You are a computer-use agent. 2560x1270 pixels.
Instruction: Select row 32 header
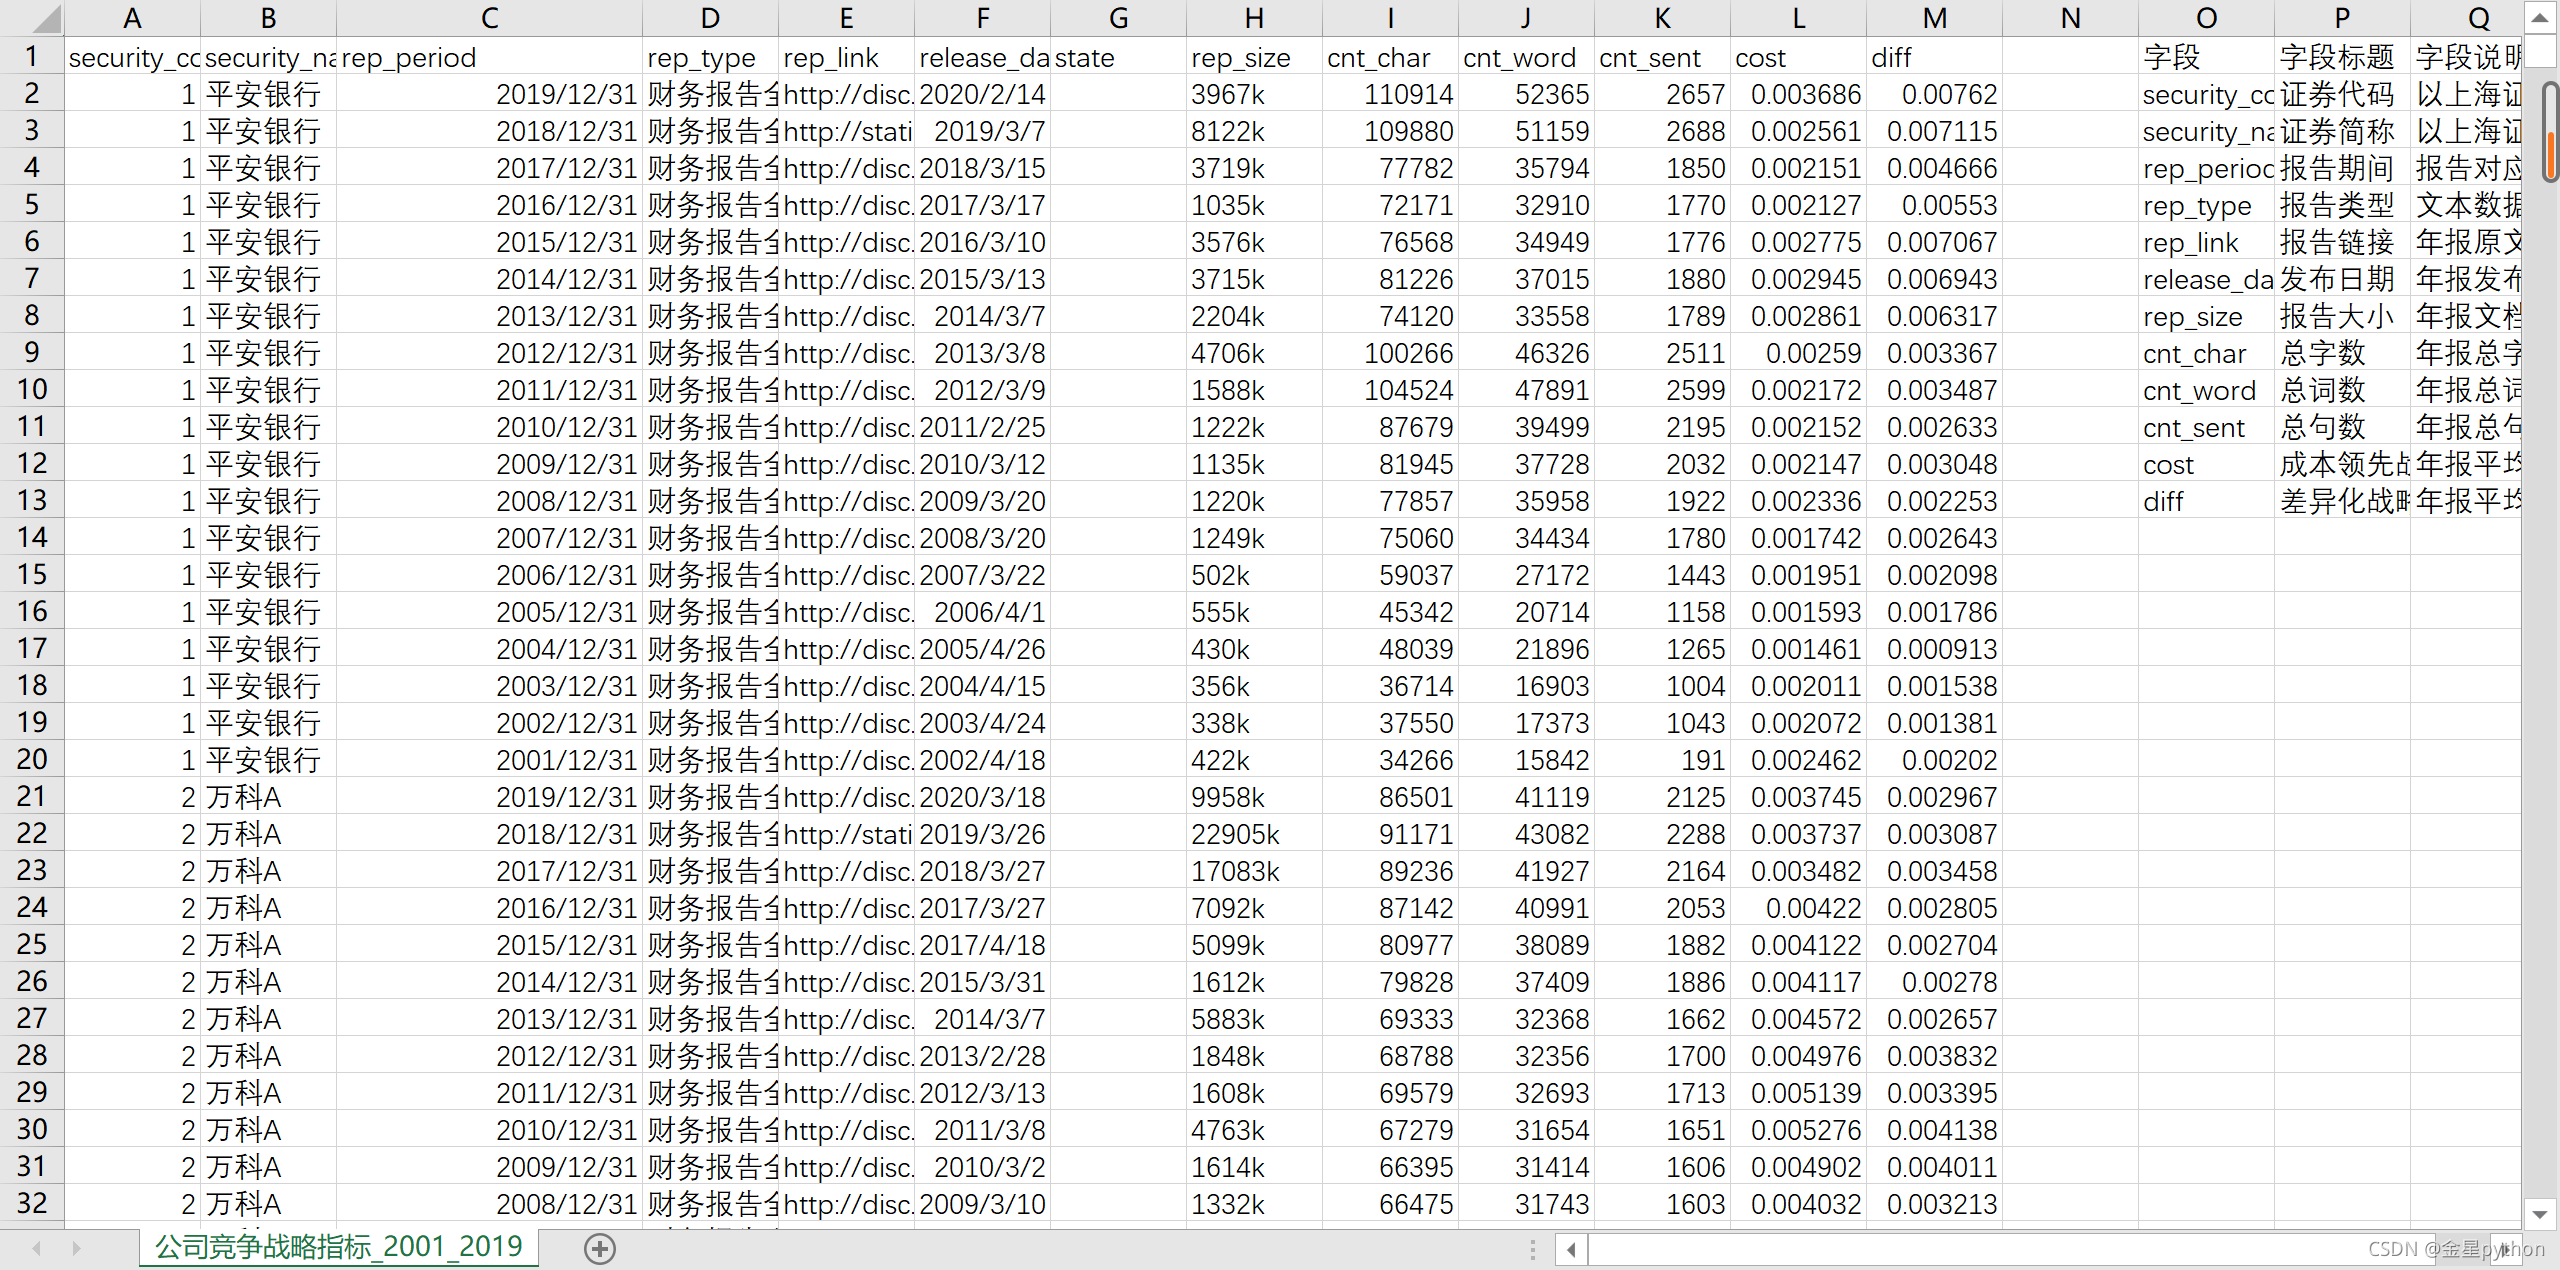(x=32, y=1204)
